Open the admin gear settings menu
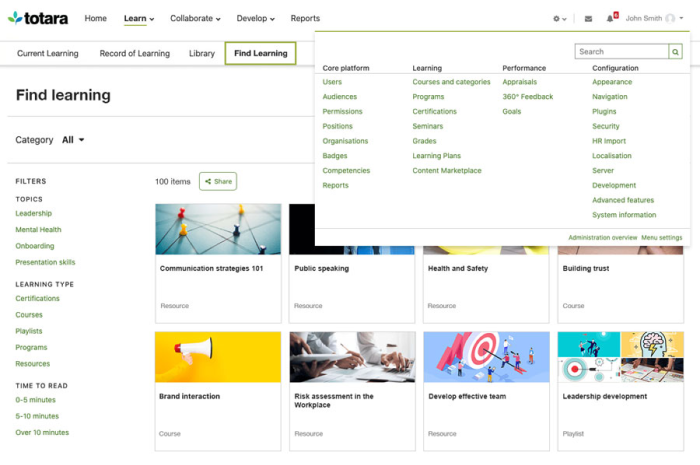The height and width of the screenshot is (465, 700). (559, 19)
